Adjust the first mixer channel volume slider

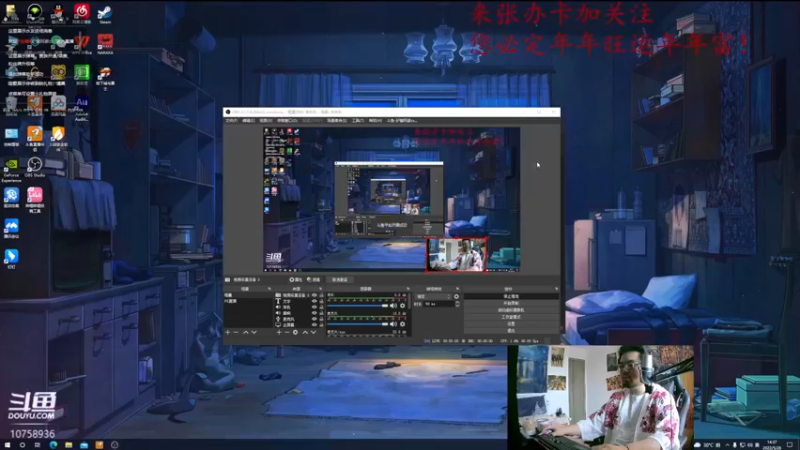358,306
